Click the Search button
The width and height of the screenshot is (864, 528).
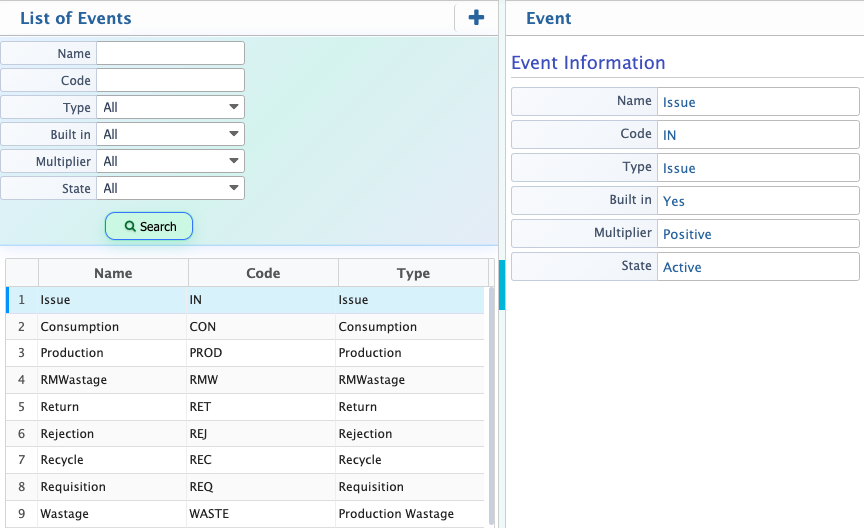pos(149,227)
